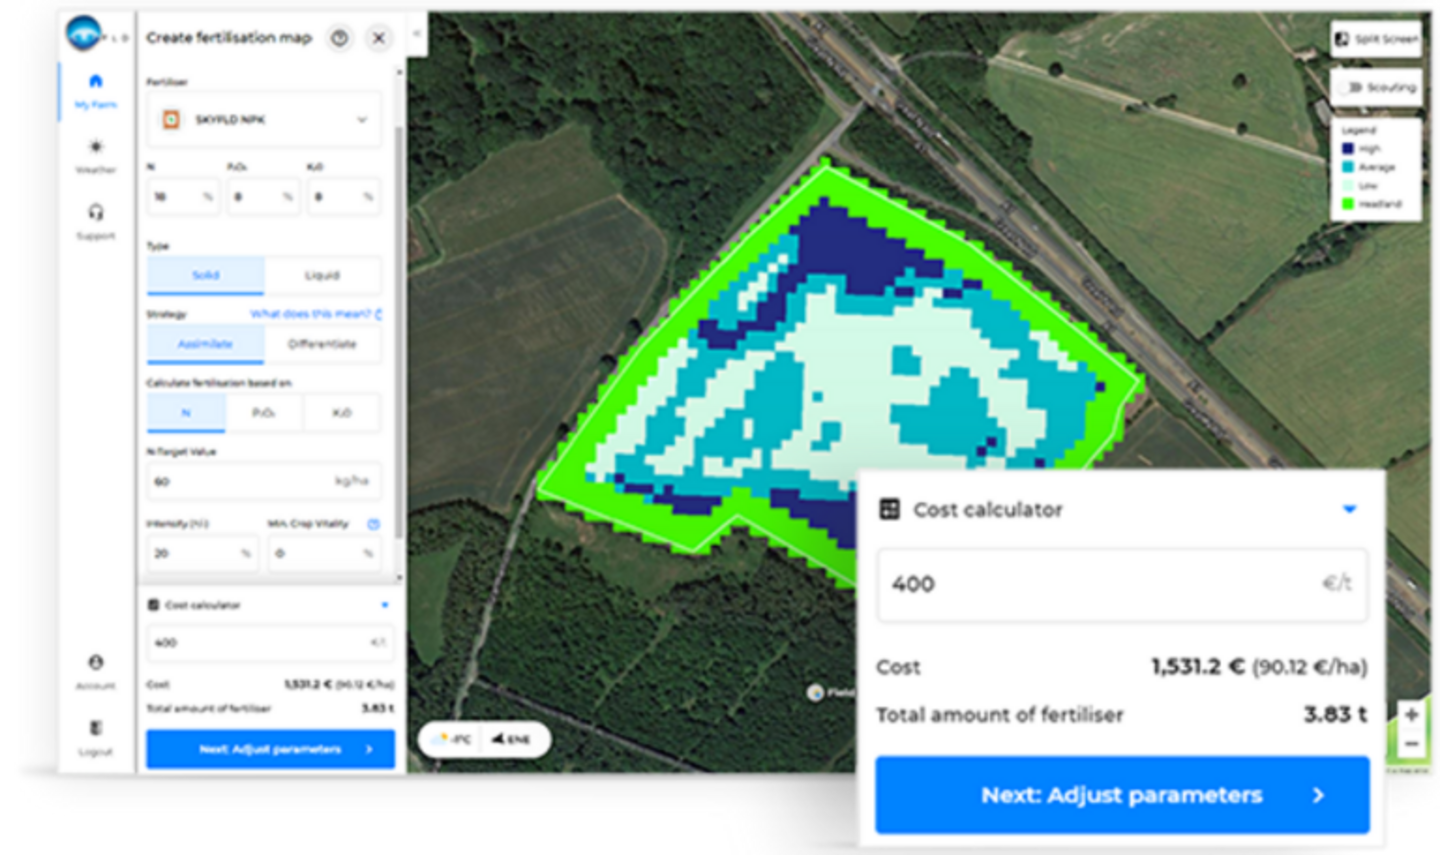The image size is (1440, 855).
Task: Zoom out of the map with the minus button
Action: pyautogui.click(x=1411, y=744)
